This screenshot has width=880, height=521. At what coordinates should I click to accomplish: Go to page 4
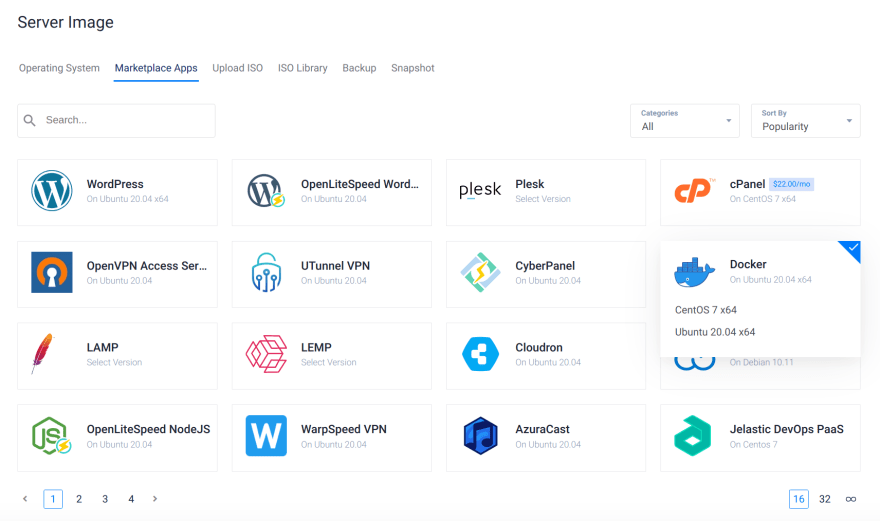tap(131, 499)
